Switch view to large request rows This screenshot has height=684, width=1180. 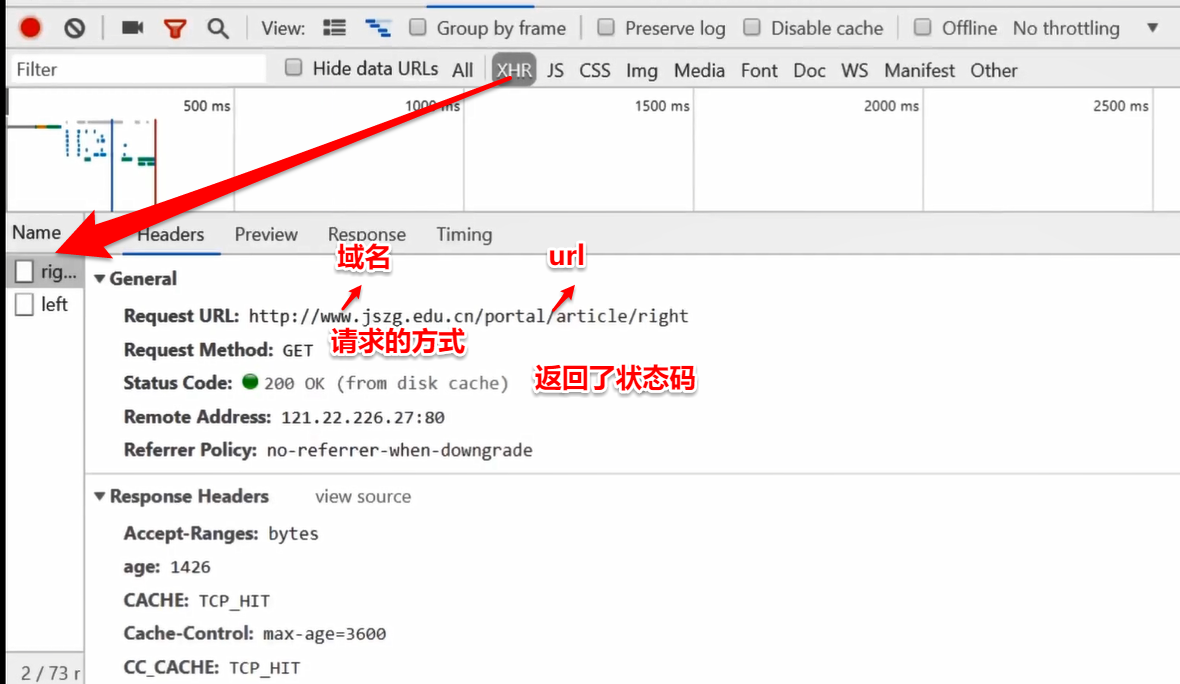pos(337,27)
